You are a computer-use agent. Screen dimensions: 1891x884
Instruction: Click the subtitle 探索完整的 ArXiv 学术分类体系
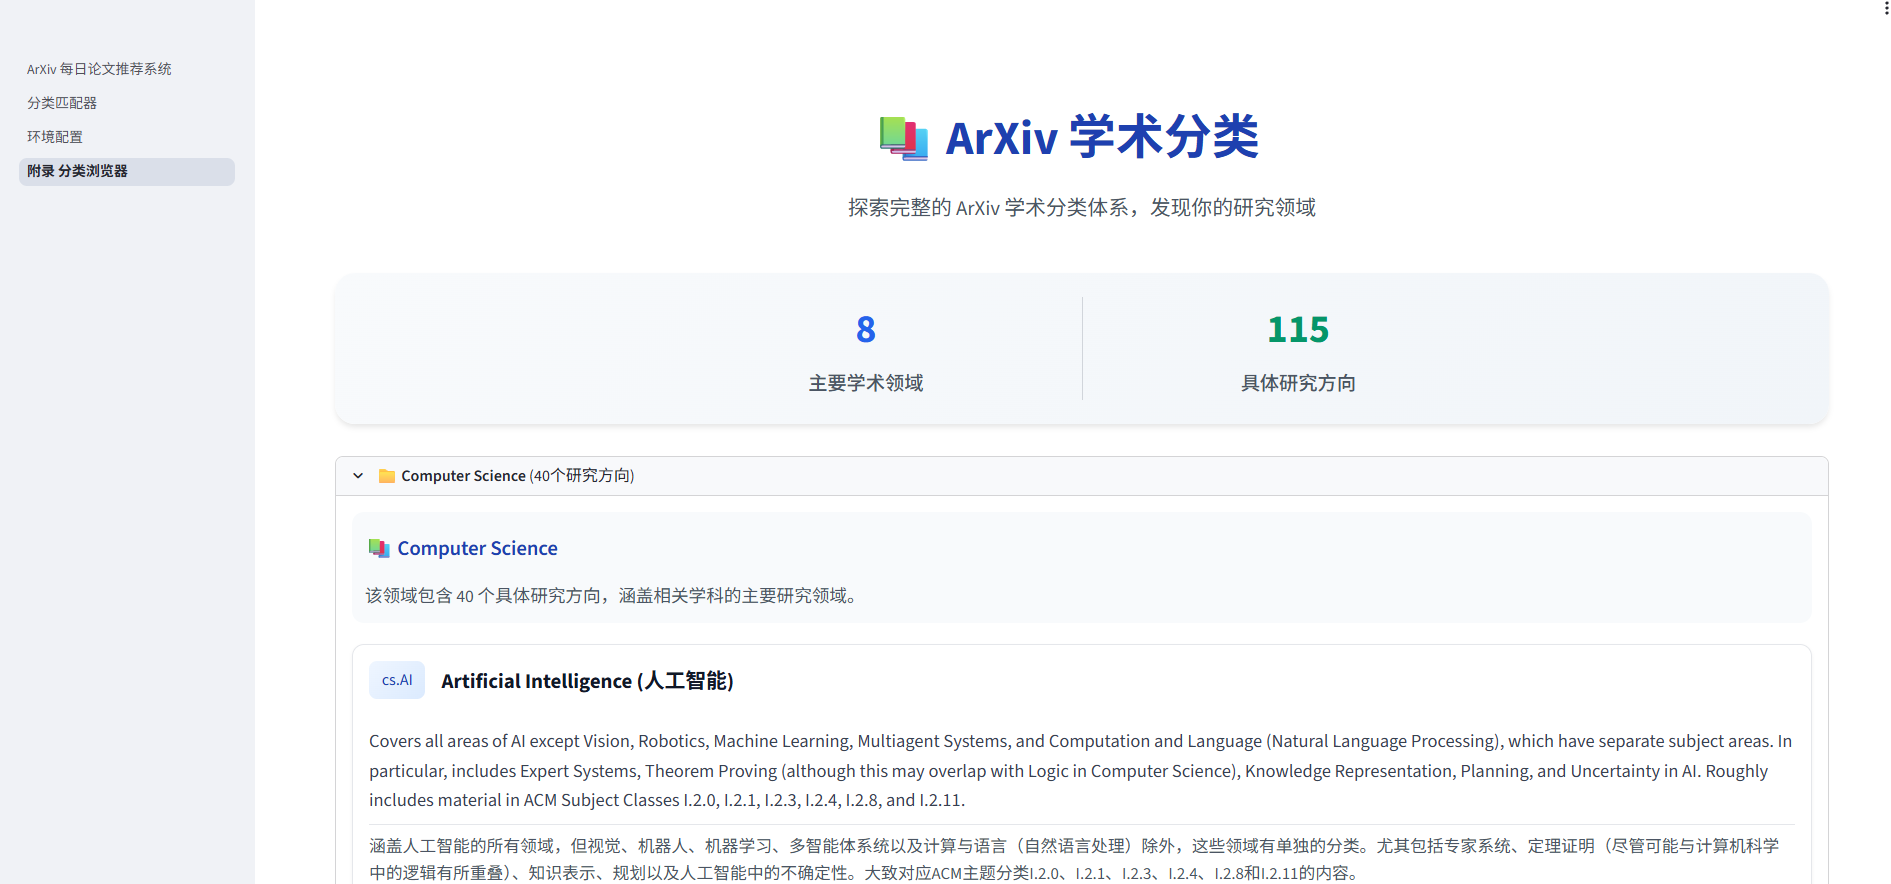[x=1082, y=207]
